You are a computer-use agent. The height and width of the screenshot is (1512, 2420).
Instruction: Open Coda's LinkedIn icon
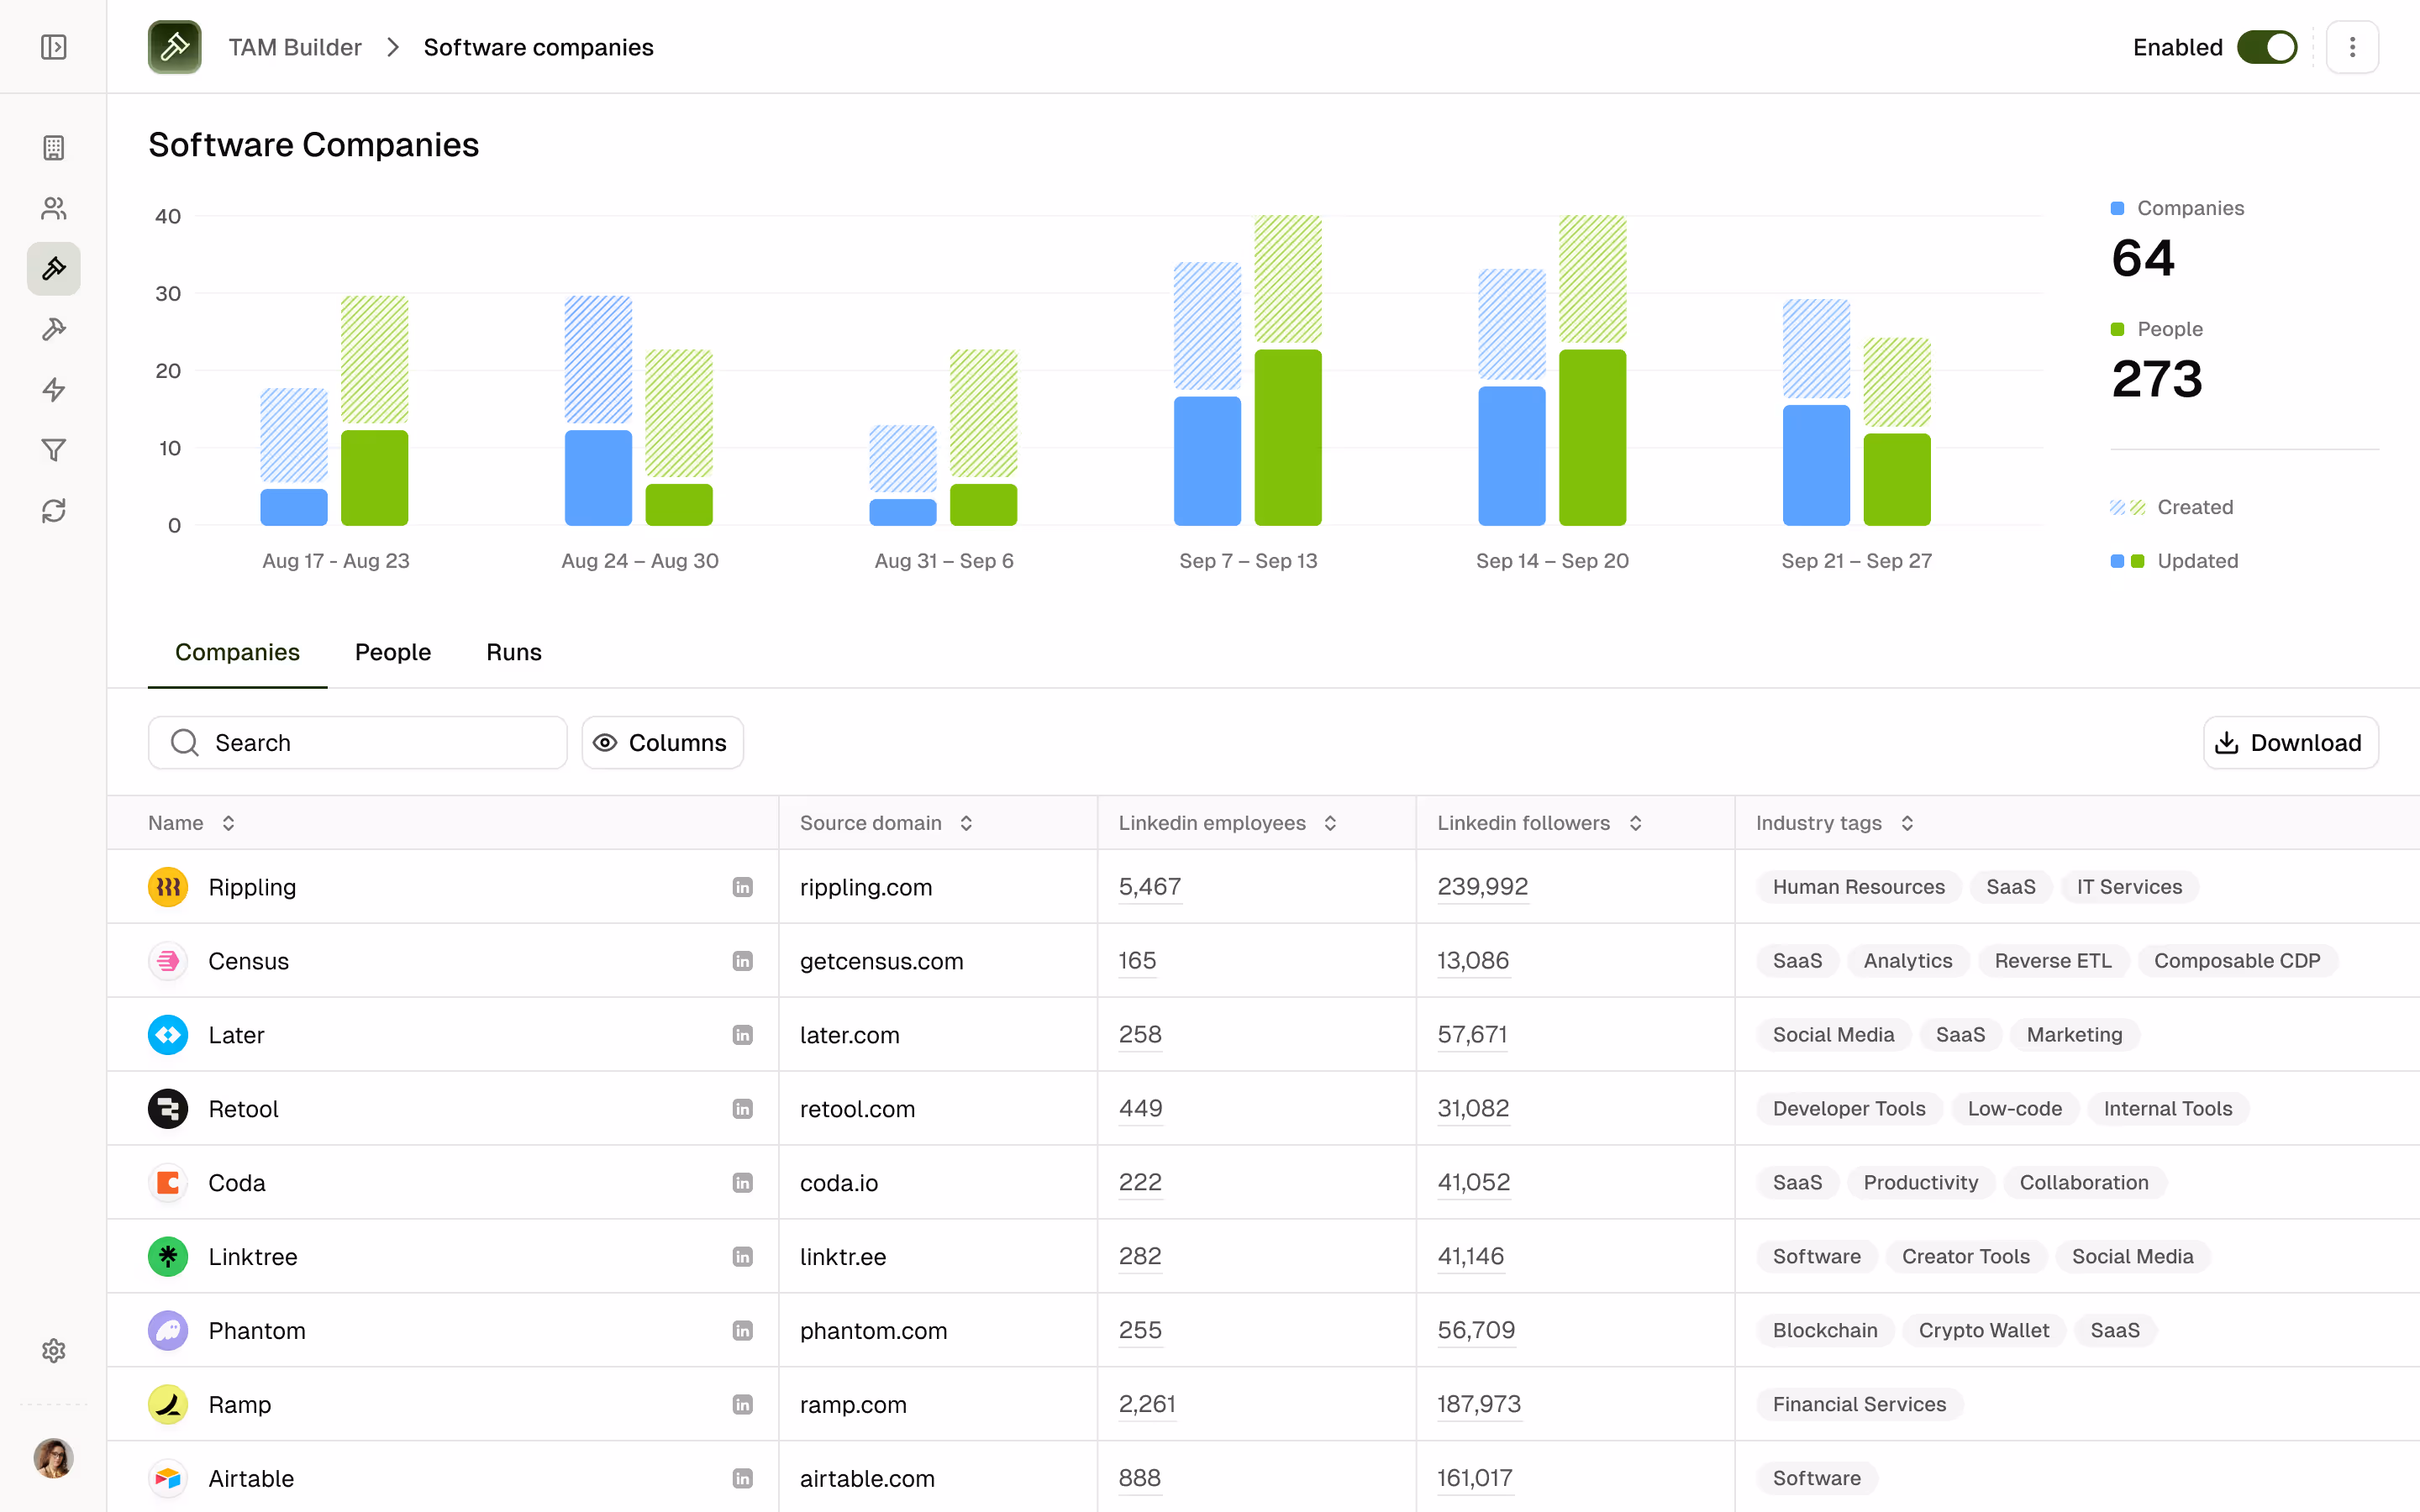tap(742, 1183)
